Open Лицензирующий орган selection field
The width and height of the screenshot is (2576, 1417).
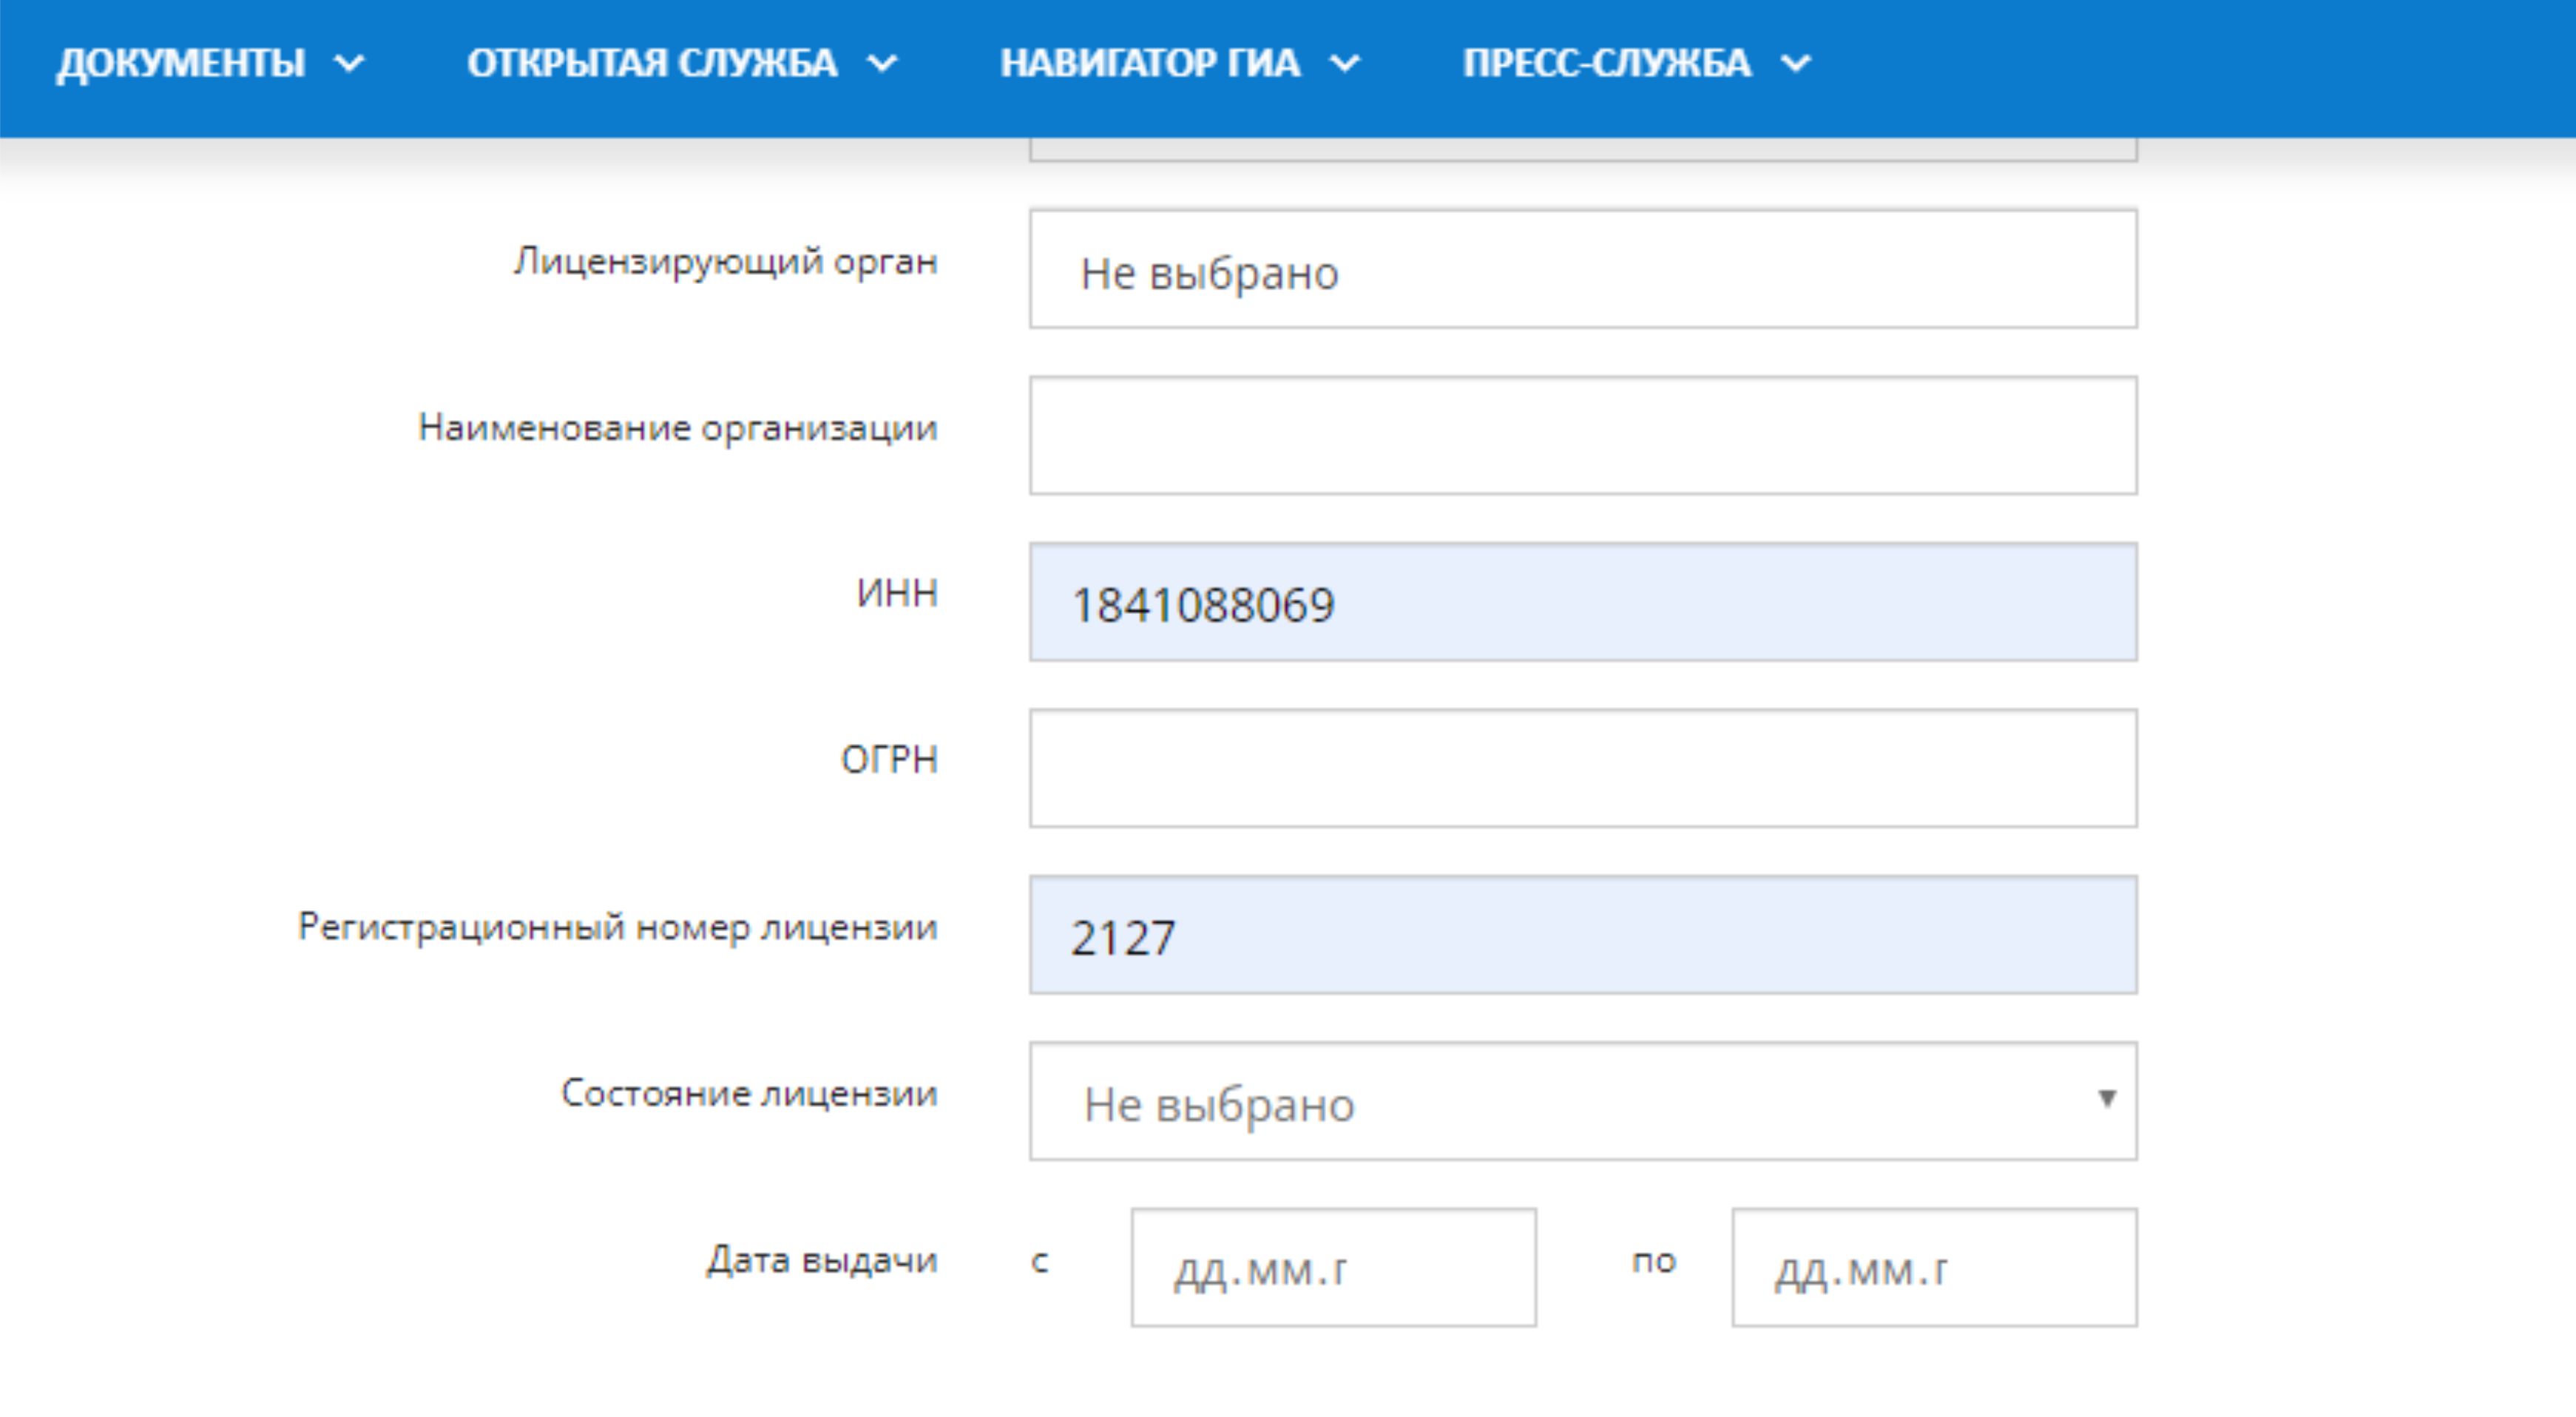pyautogui.click(x=1582, y=269)
